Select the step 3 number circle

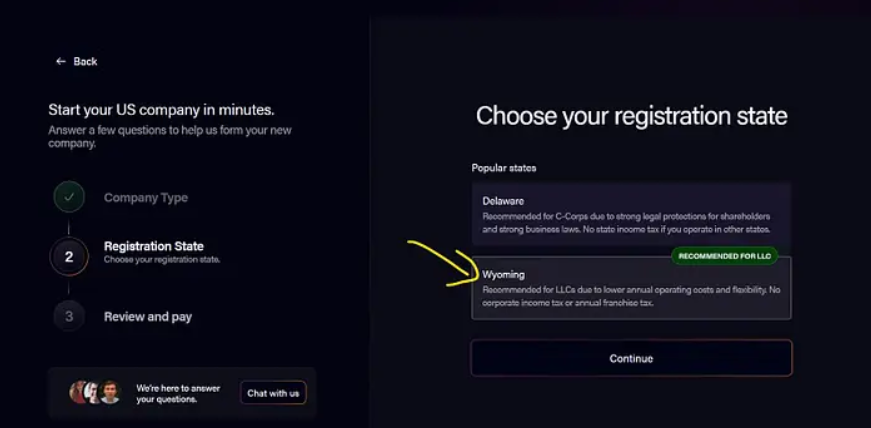click(69, 317)
